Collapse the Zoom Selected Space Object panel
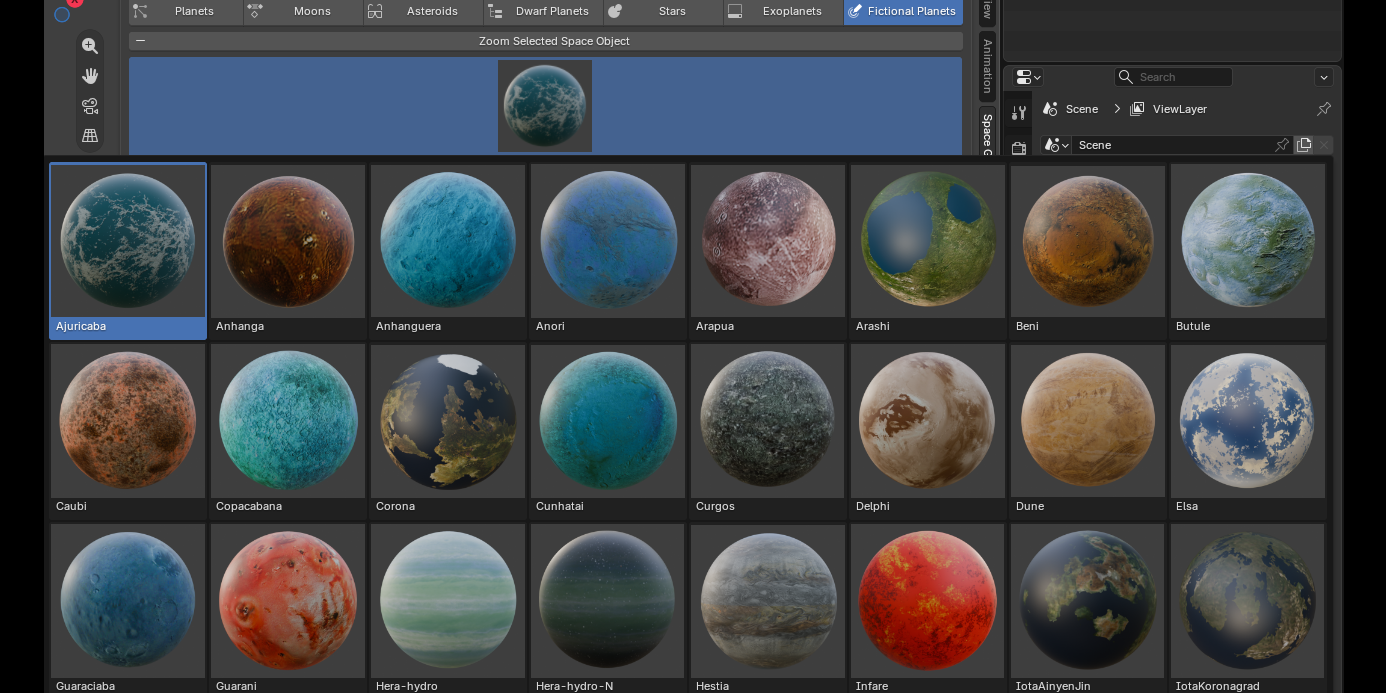The image size is (1386, 693). [141, 41]
